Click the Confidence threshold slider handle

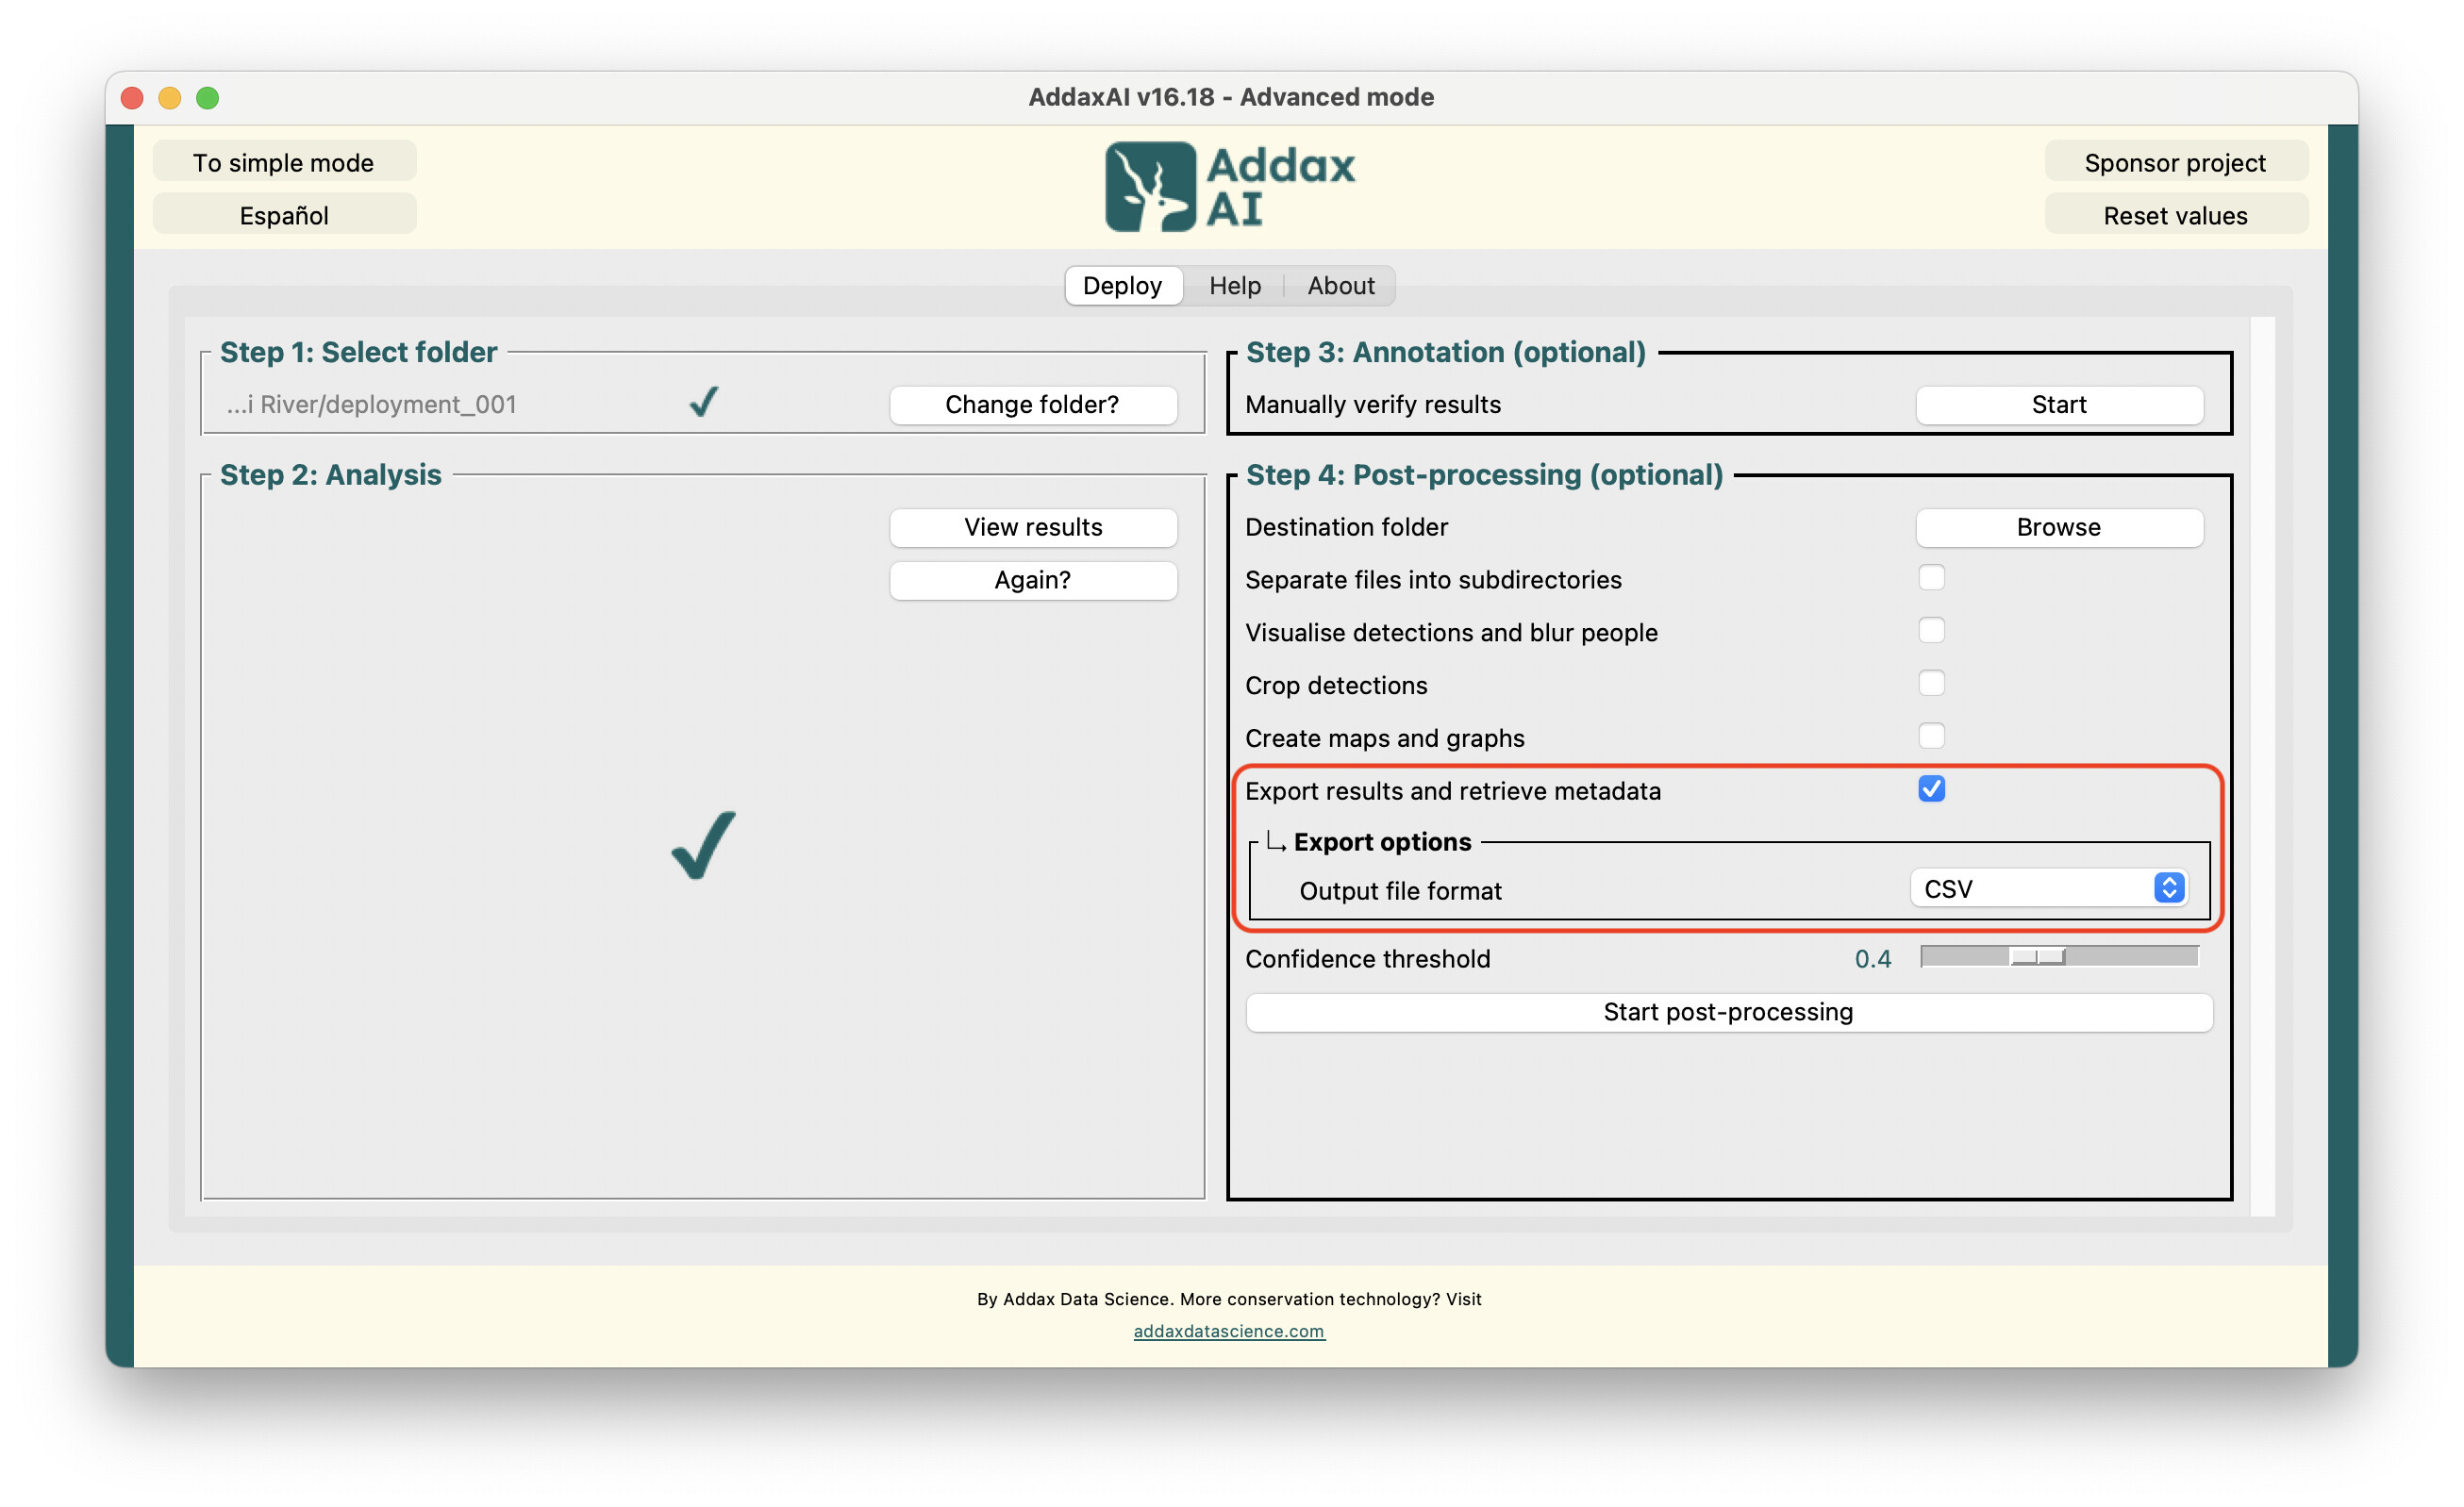click(x=2037, y=957)
